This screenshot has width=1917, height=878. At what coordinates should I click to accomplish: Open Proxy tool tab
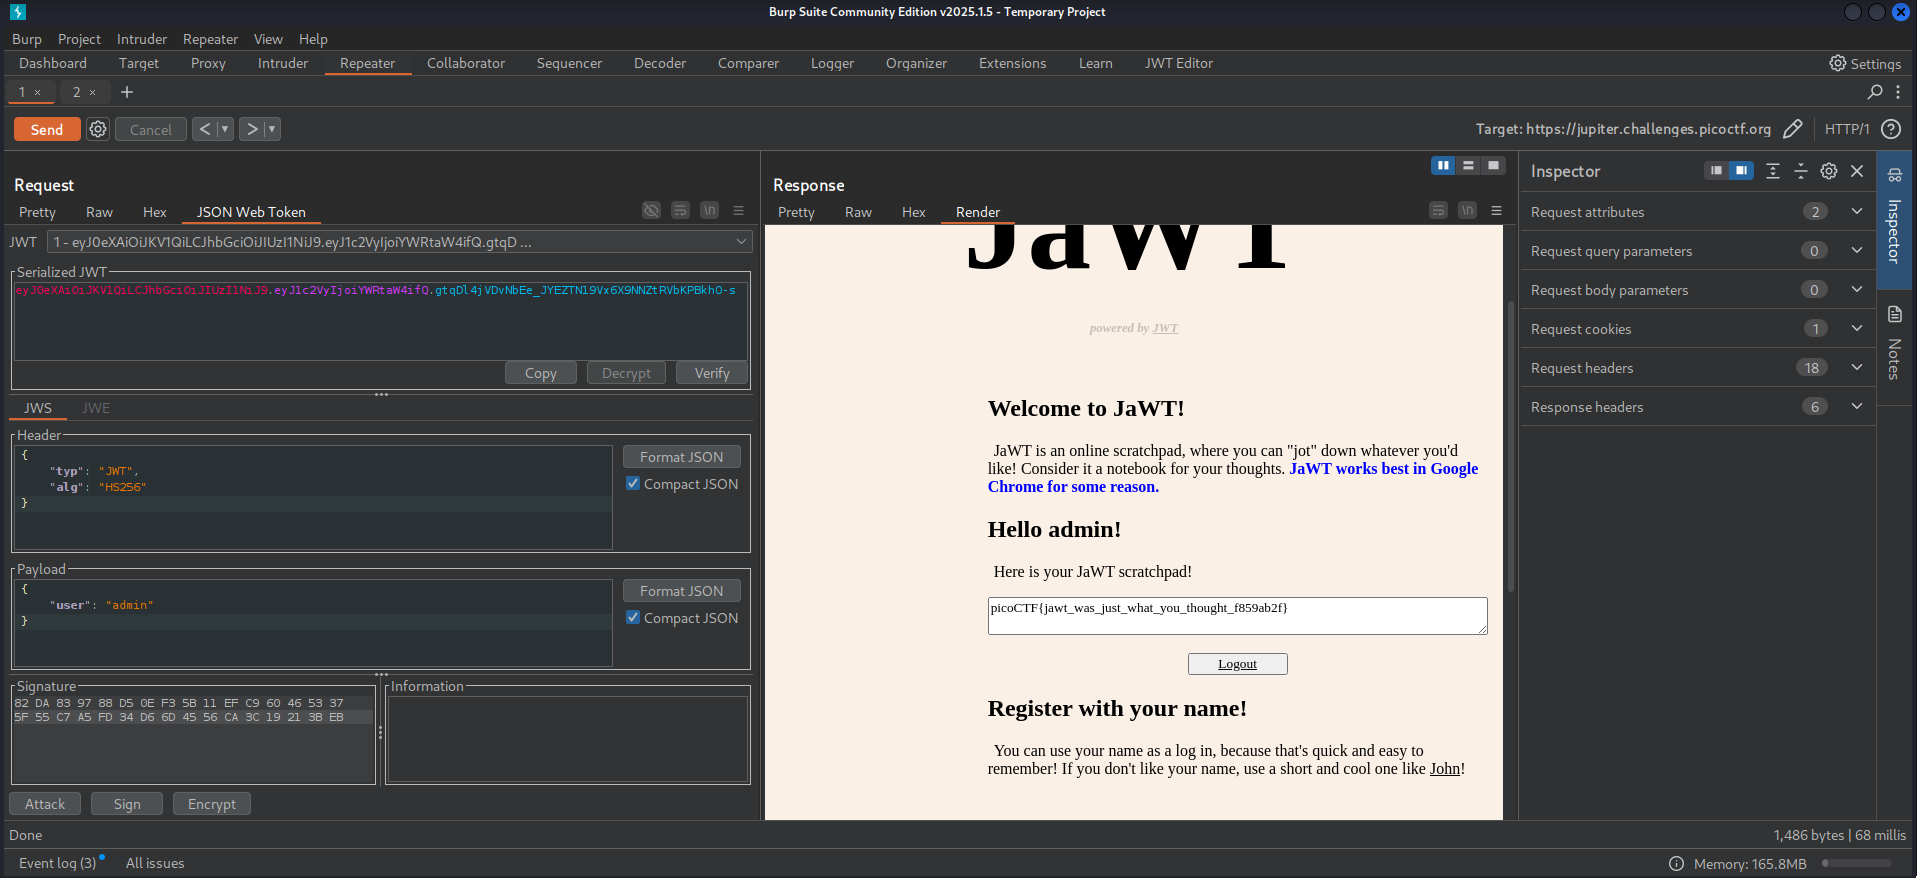[x=208, y=63]
